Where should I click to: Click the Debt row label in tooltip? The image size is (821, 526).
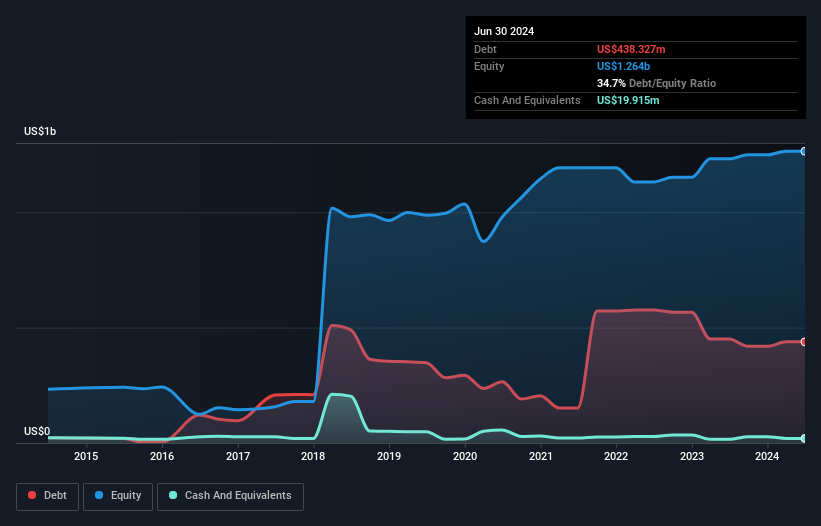485,49
